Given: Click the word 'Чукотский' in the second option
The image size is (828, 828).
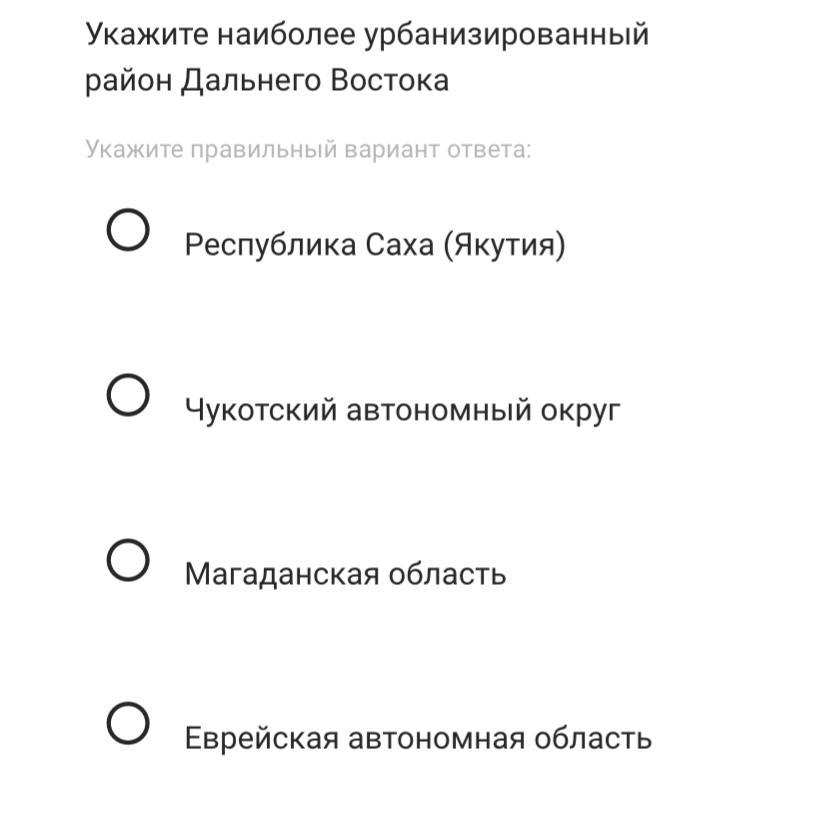Looking at the screenshot, I should pyautogui.click(x=261, y=410).
